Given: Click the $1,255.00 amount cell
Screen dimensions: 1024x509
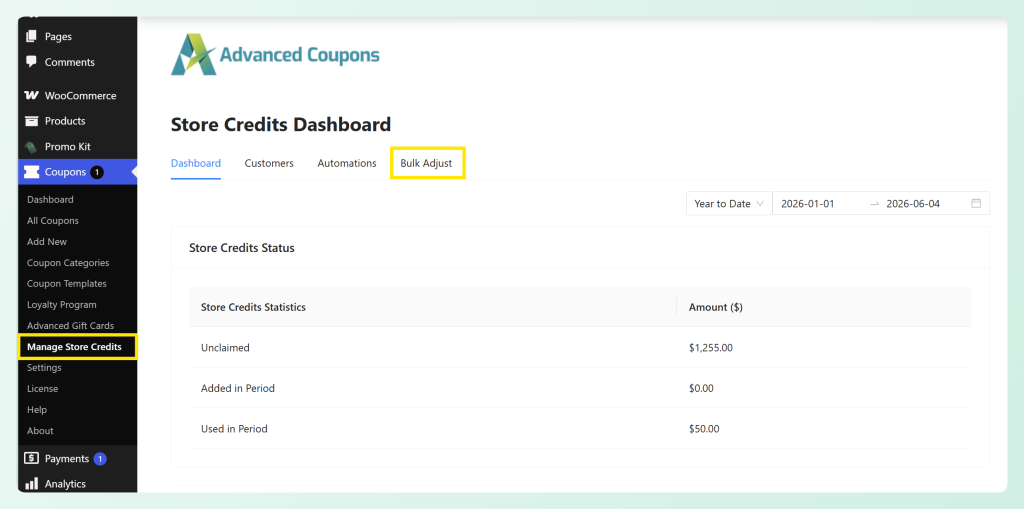Looking at the screenshot, I should [x=711, y=348].
